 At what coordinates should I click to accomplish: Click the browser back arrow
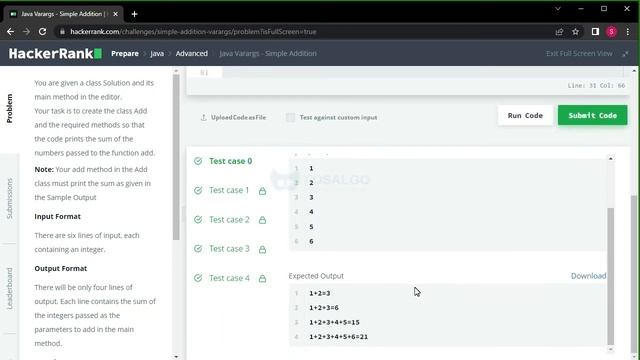(11, 31)
